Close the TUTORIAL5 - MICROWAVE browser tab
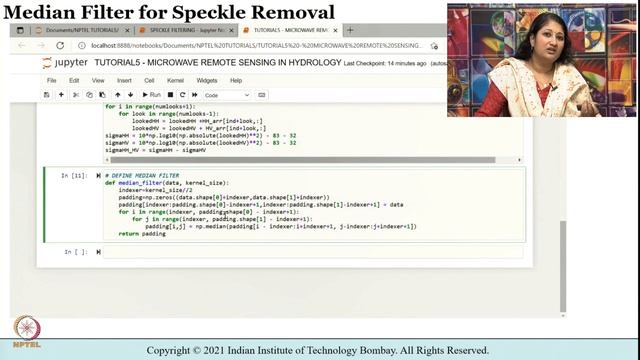 coord(335,31)
